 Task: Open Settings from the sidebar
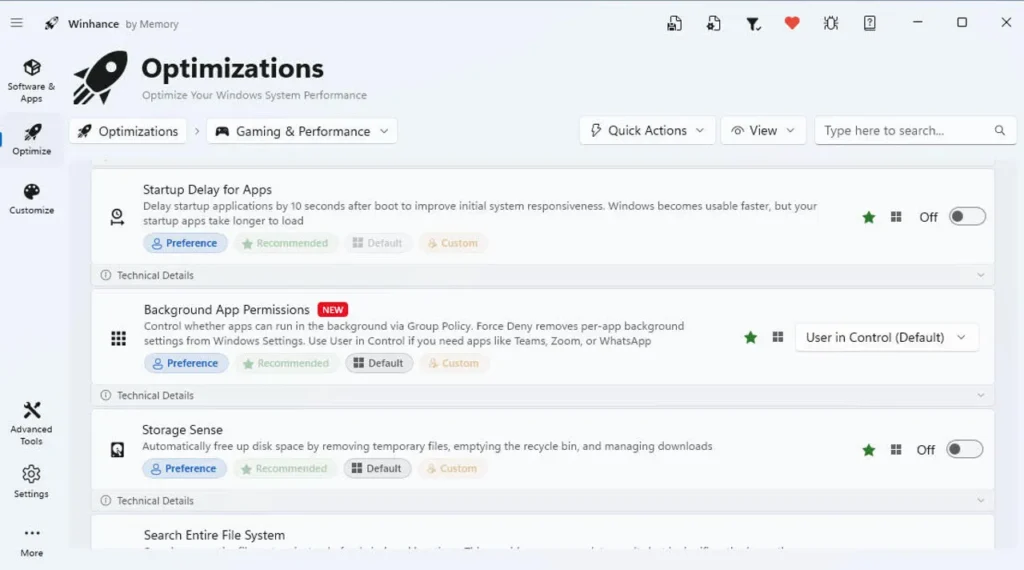[x=32, y=481]
